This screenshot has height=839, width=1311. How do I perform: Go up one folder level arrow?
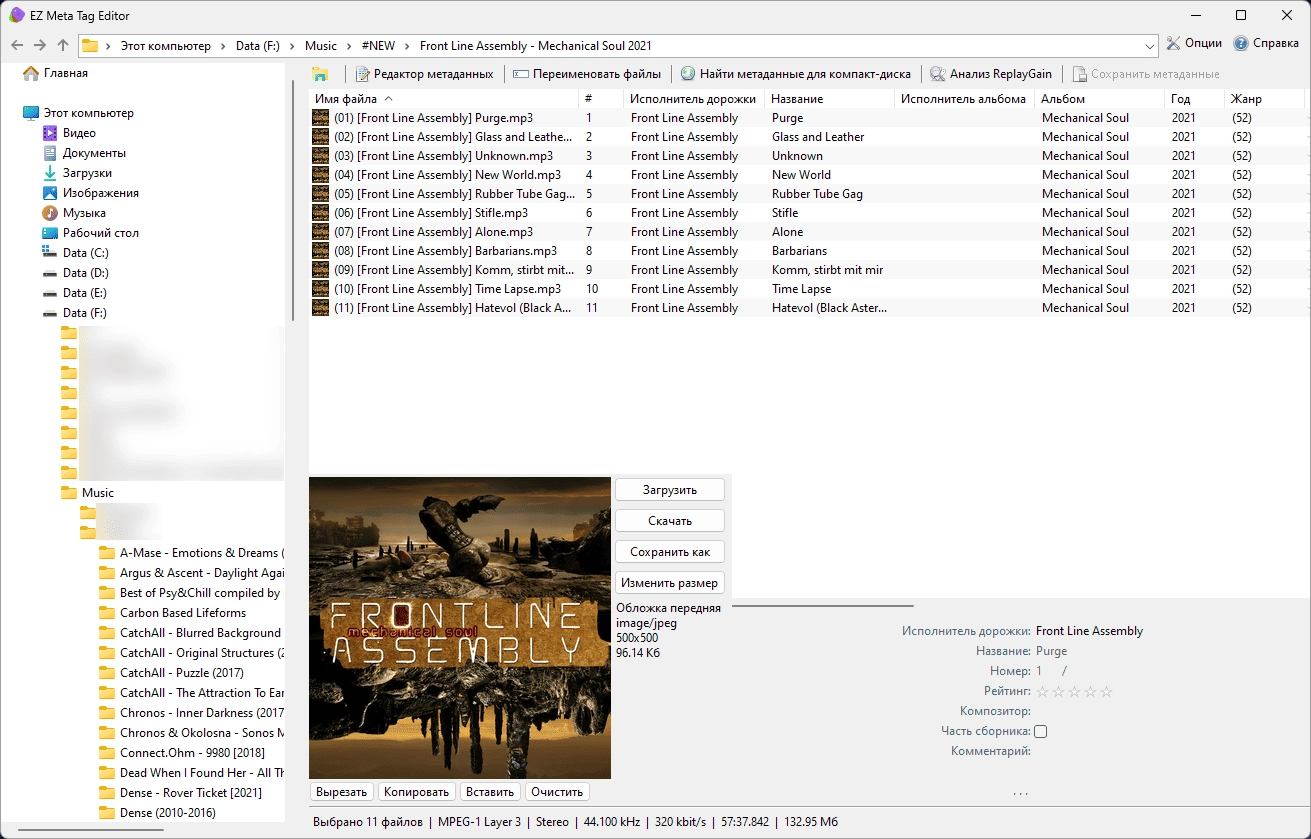[x=63, y=45]
